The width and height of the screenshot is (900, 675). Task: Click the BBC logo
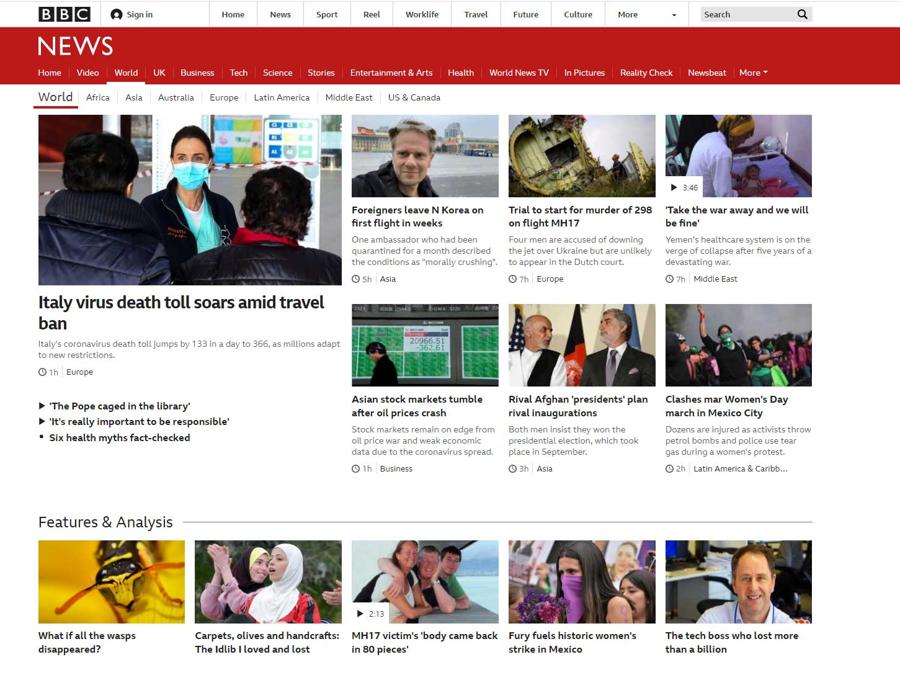(x=64, y=14)
